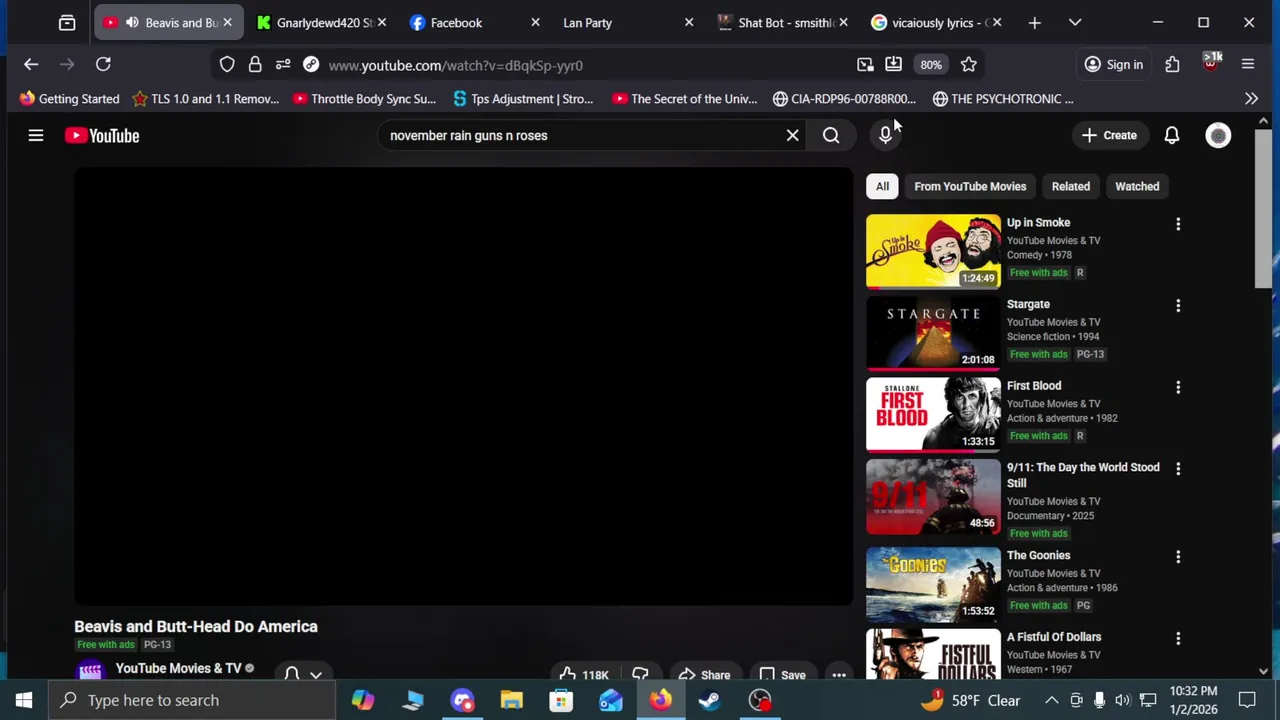This screenshot has width=1280, height=720.
Task: Open a new browser tab
Action: tap(1035, 22)
